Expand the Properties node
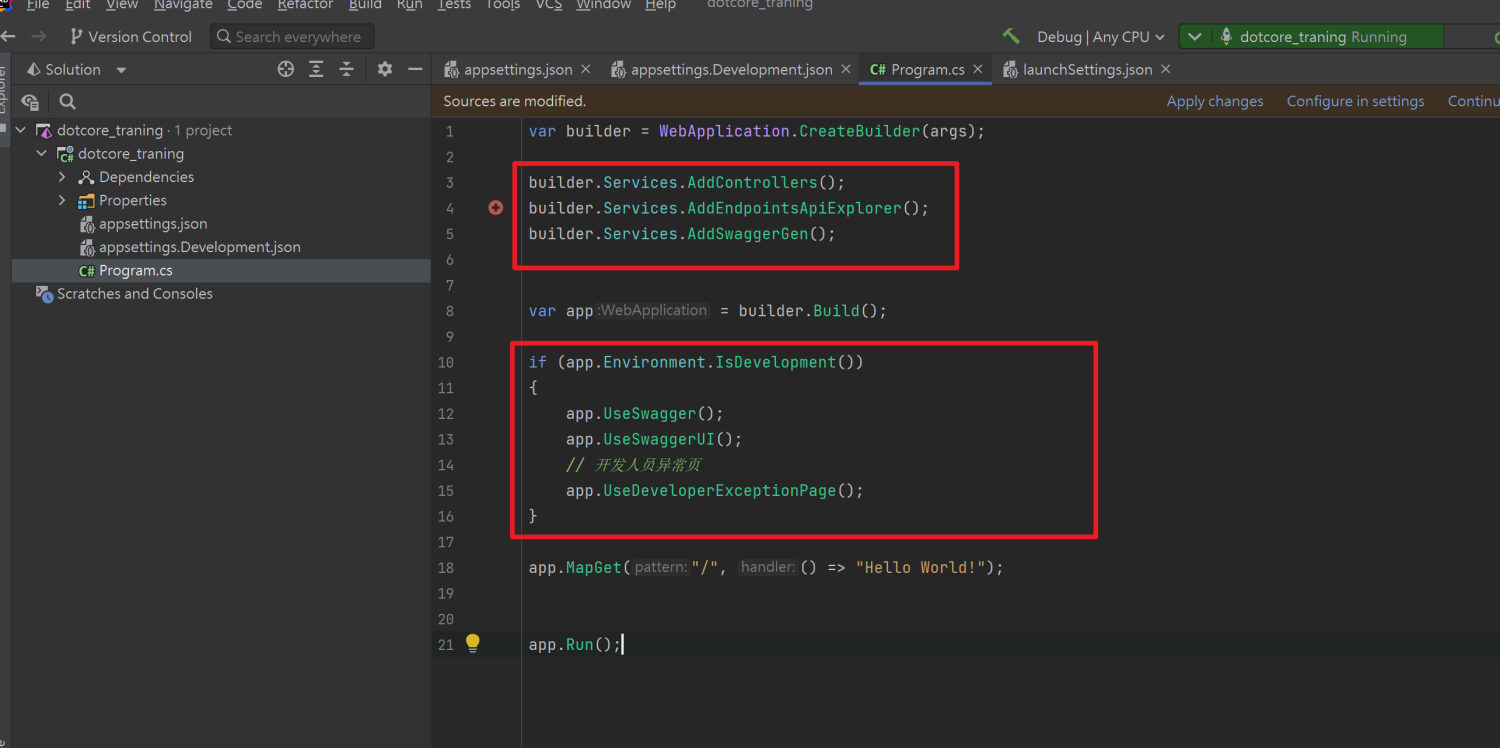 point(62,200)
